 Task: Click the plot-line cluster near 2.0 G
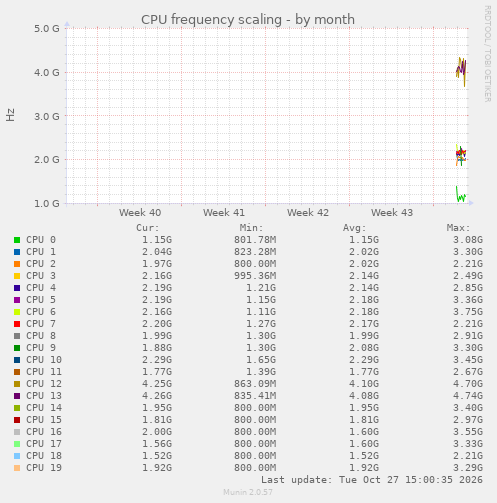pos(461,155)
